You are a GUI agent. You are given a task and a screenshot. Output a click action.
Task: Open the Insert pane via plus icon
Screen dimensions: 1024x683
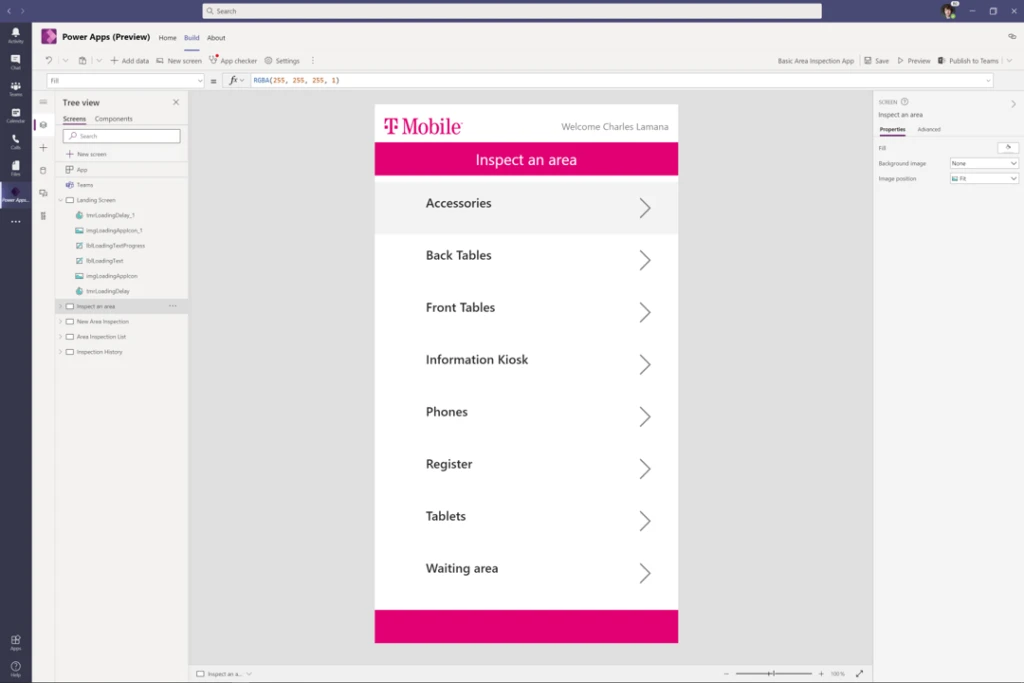coord(42,148)
